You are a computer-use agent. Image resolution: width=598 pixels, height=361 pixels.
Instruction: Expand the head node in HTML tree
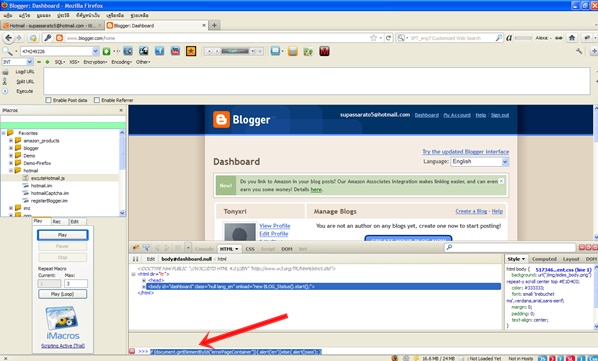point(144,280)
